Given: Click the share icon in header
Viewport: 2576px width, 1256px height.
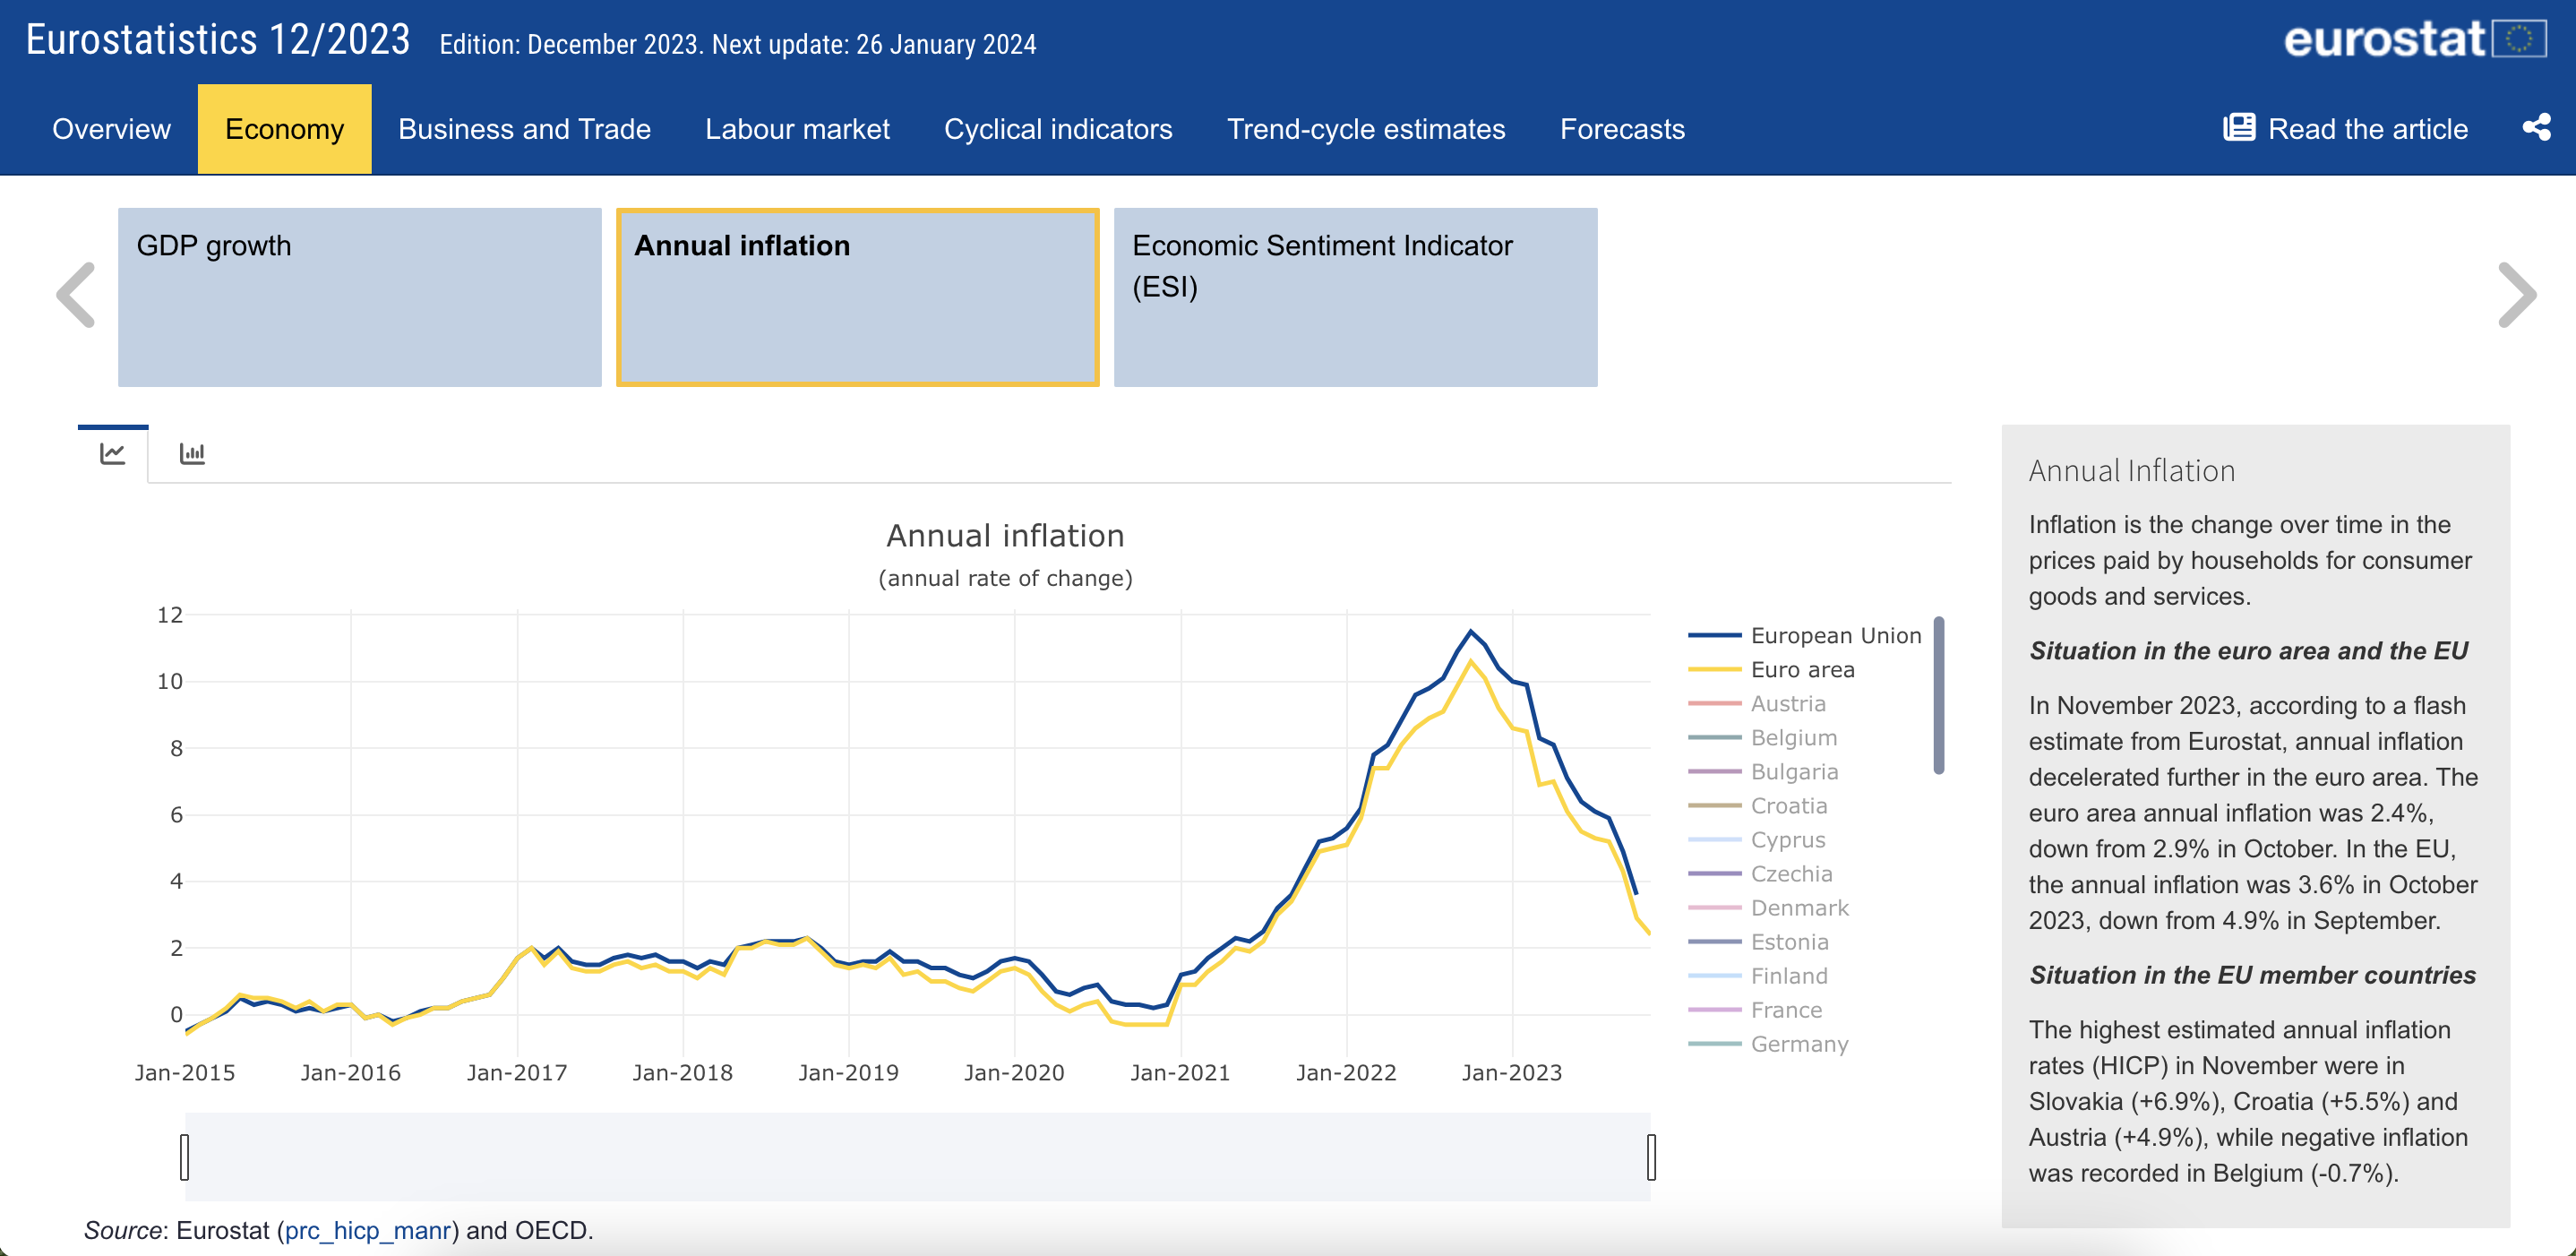Looking at the screenshot, I should point(2535,128).
